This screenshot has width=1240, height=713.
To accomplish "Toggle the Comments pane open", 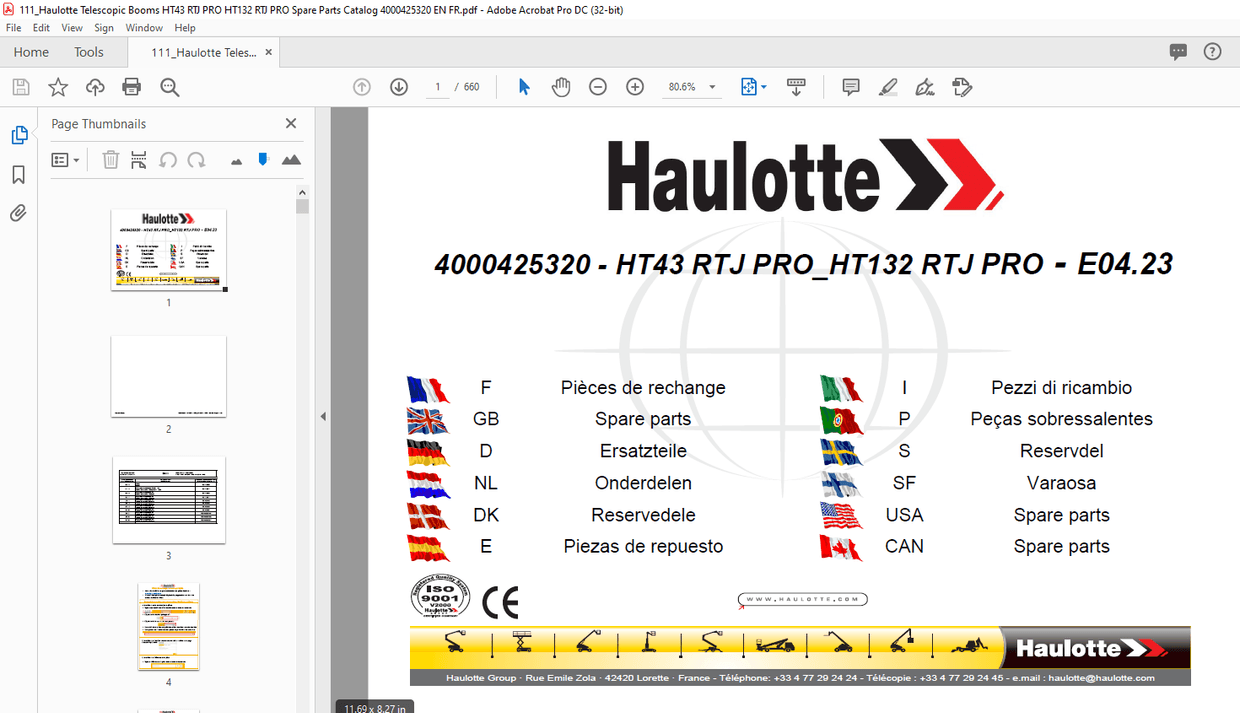I will 1178,51.
